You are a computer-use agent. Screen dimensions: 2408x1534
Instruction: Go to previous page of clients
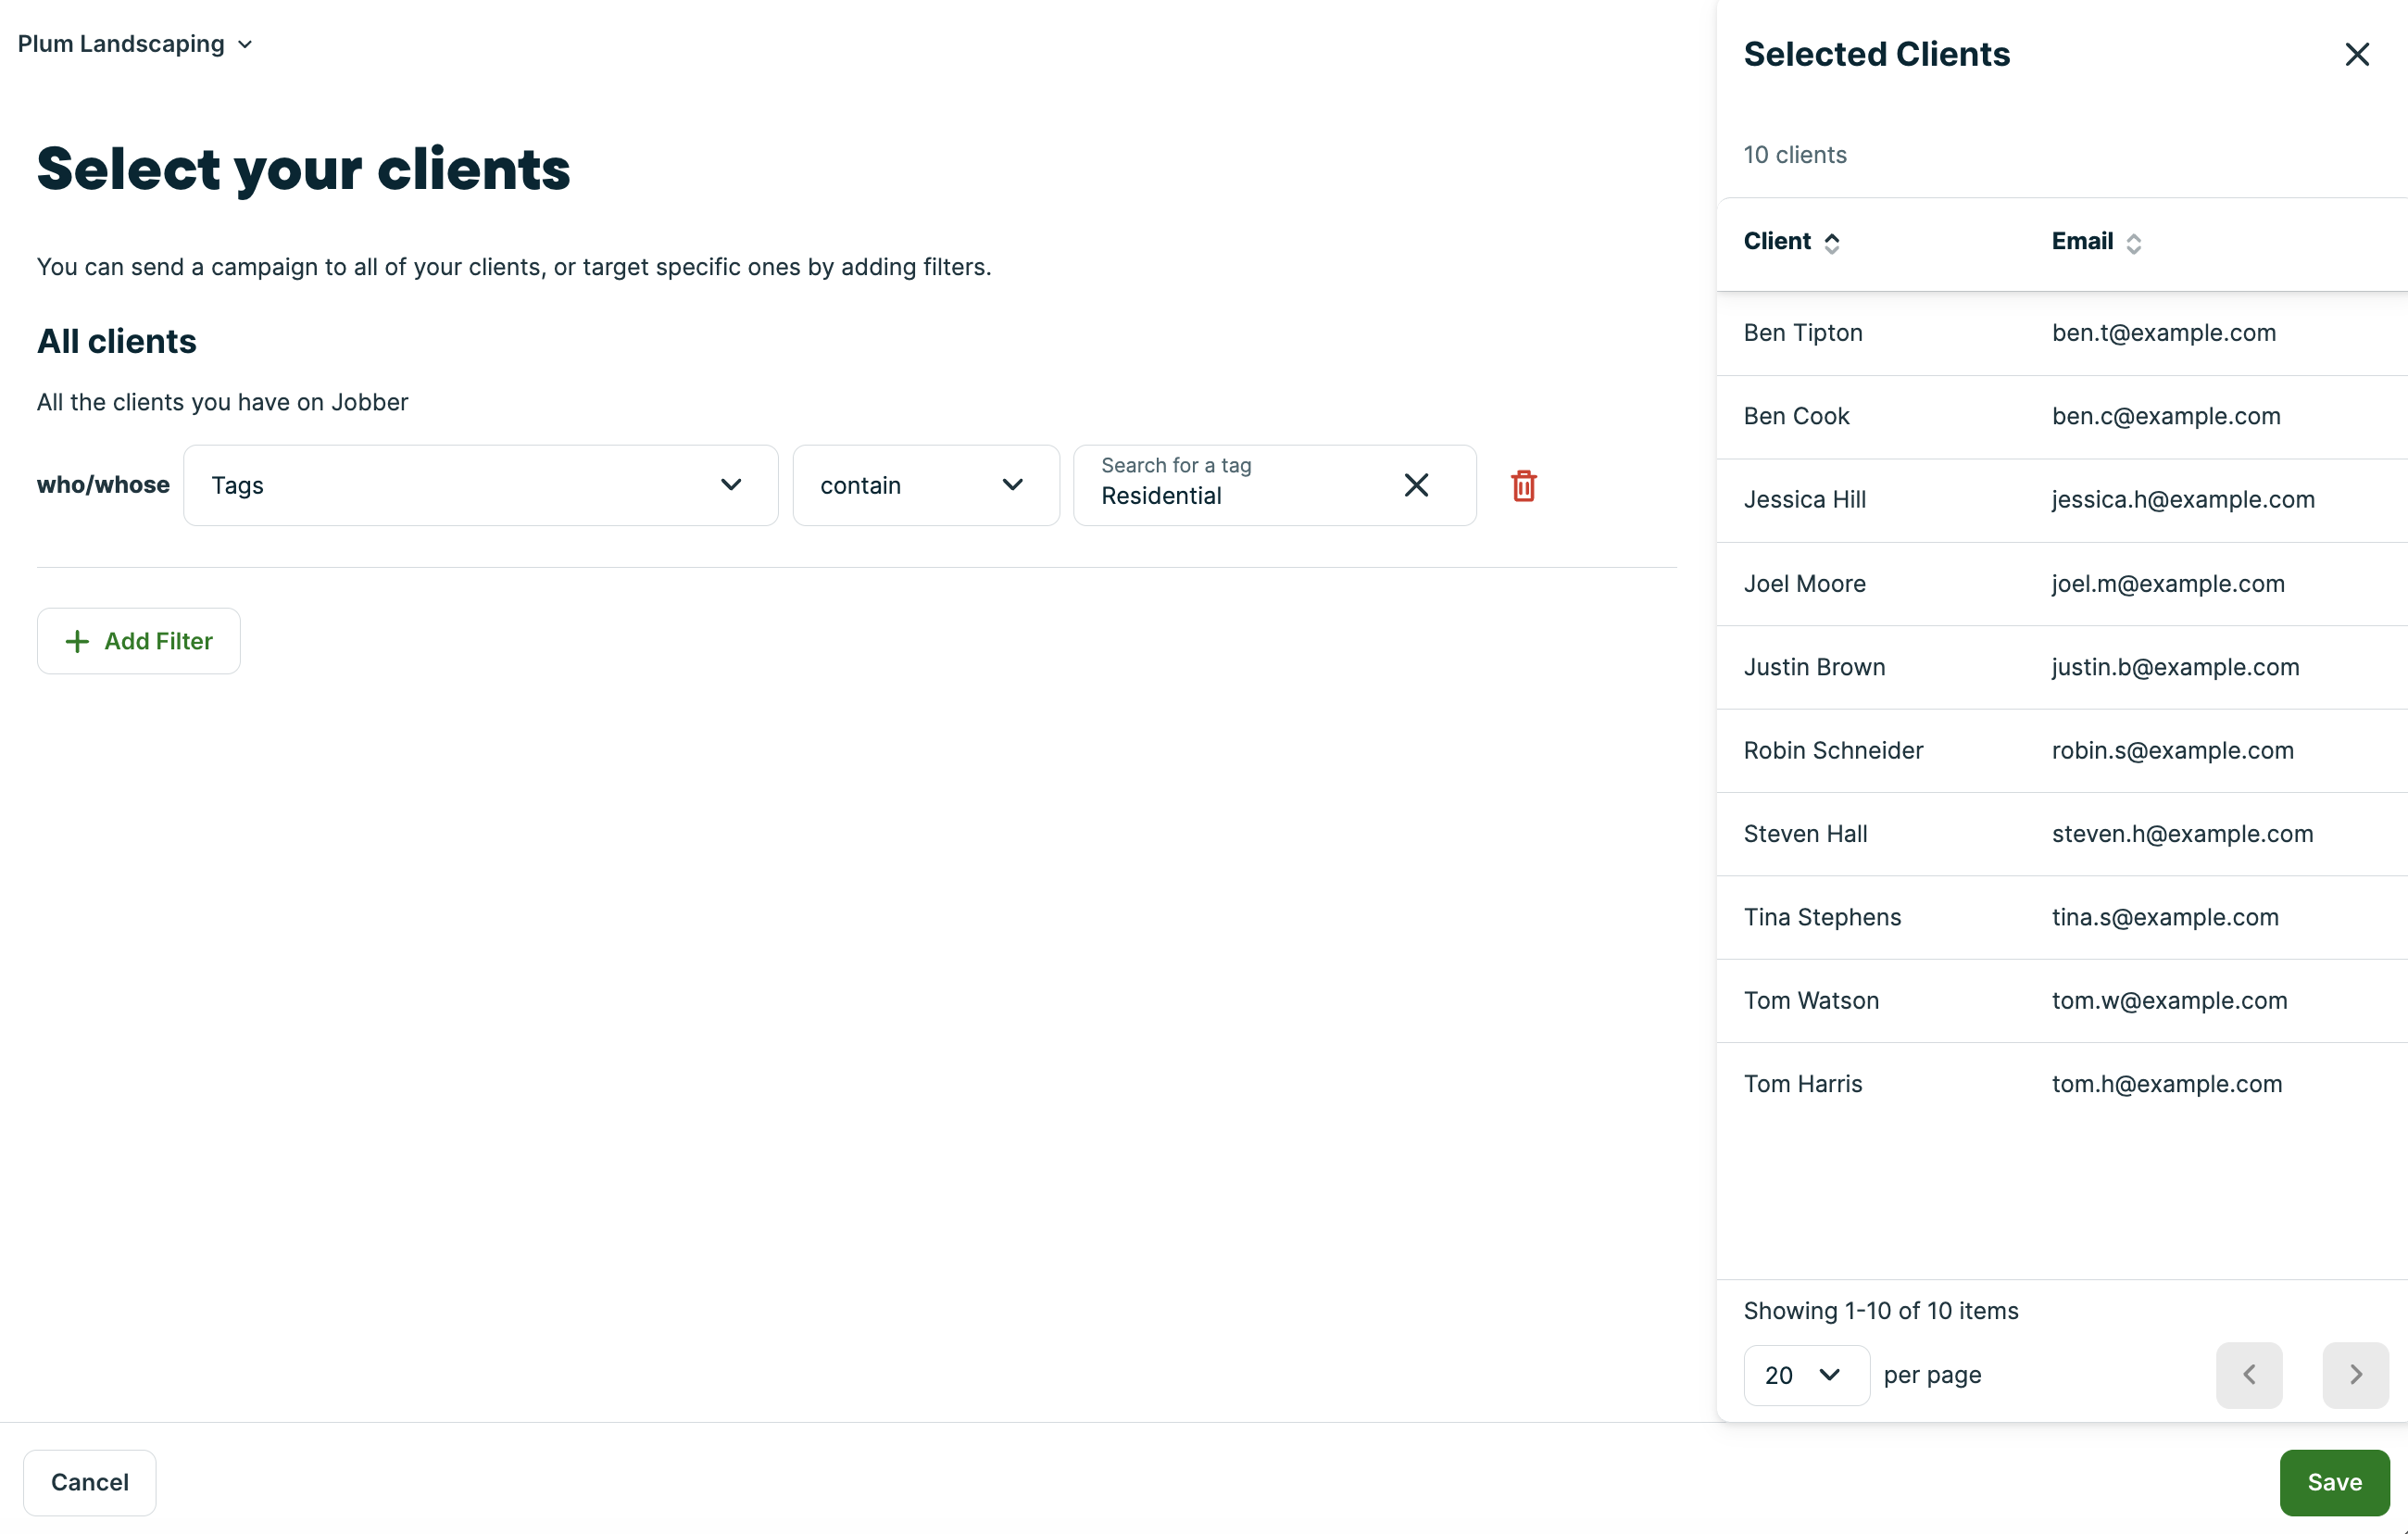pyautogui.click(x=2249, y=1375)
